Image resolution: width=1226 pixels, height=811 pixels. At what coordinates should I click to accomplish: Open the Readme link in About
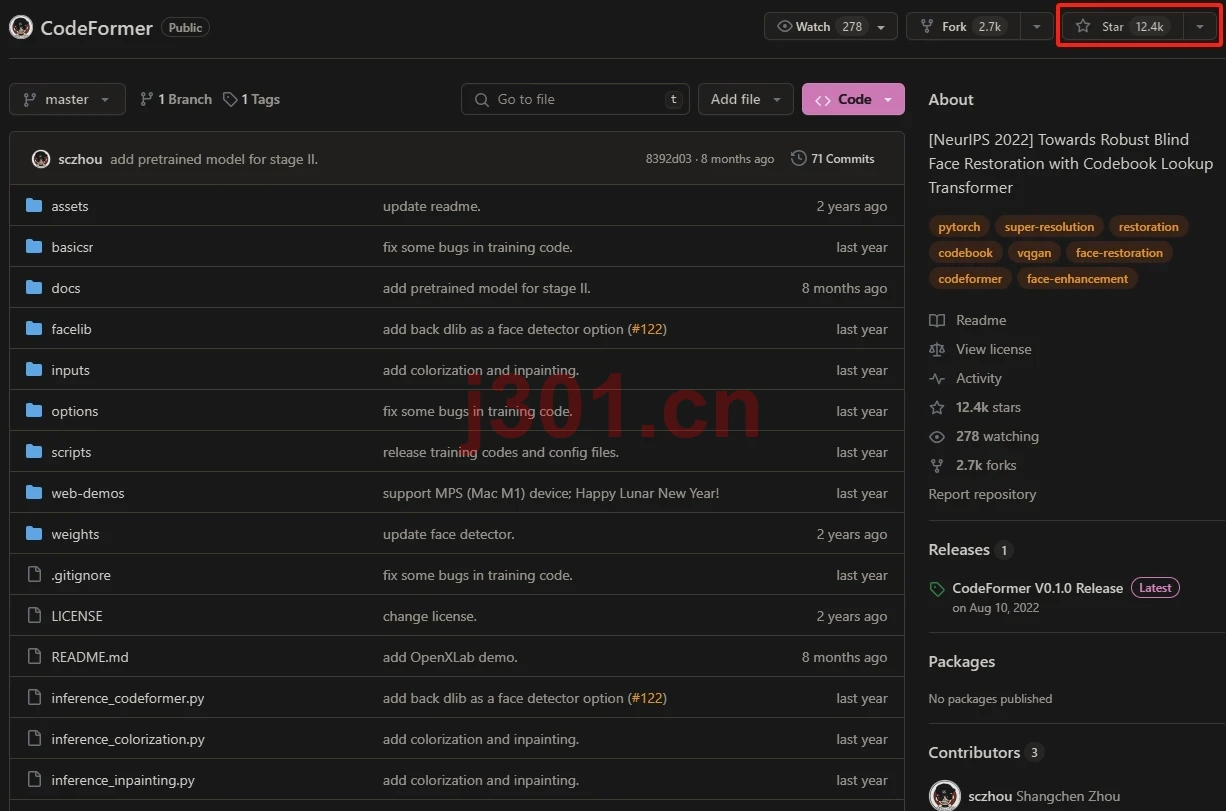981,320
